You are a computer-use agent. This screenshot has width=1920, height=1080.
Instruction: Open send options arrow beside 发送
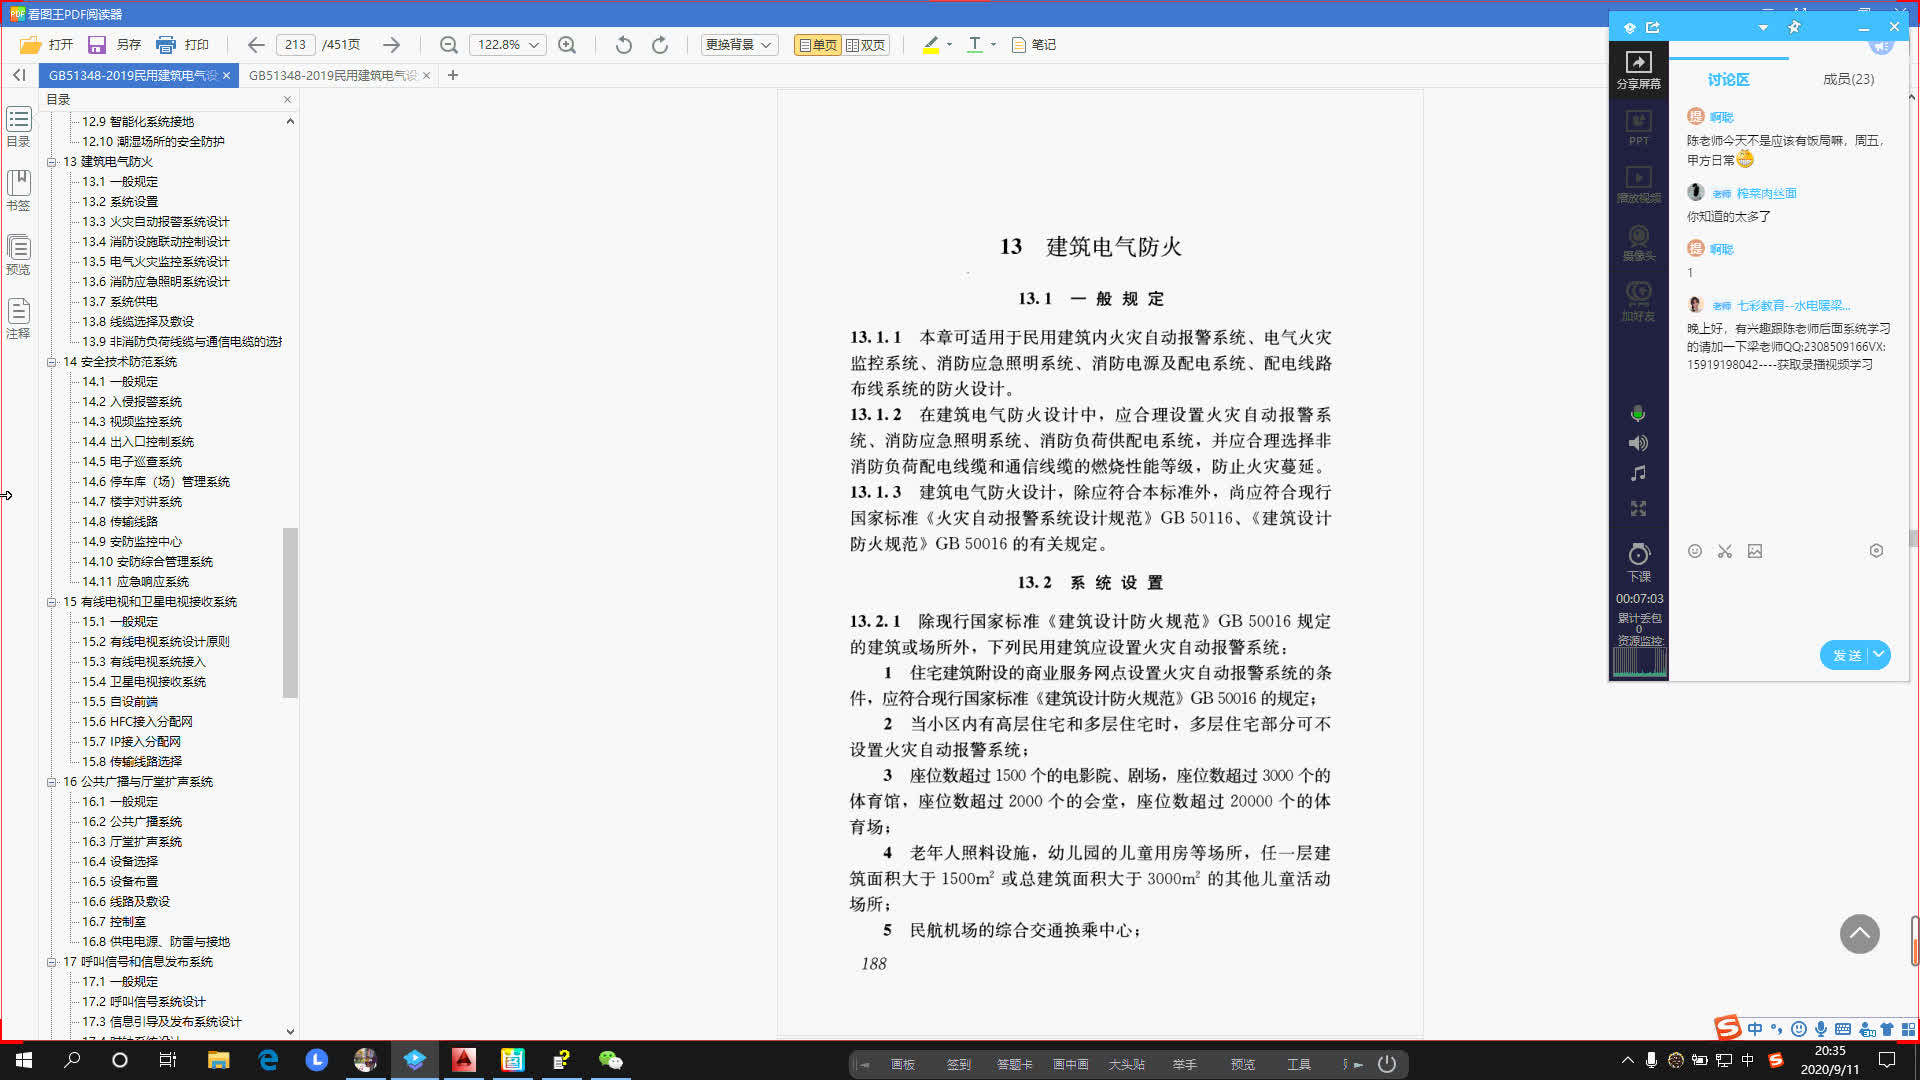point(1879,655)
